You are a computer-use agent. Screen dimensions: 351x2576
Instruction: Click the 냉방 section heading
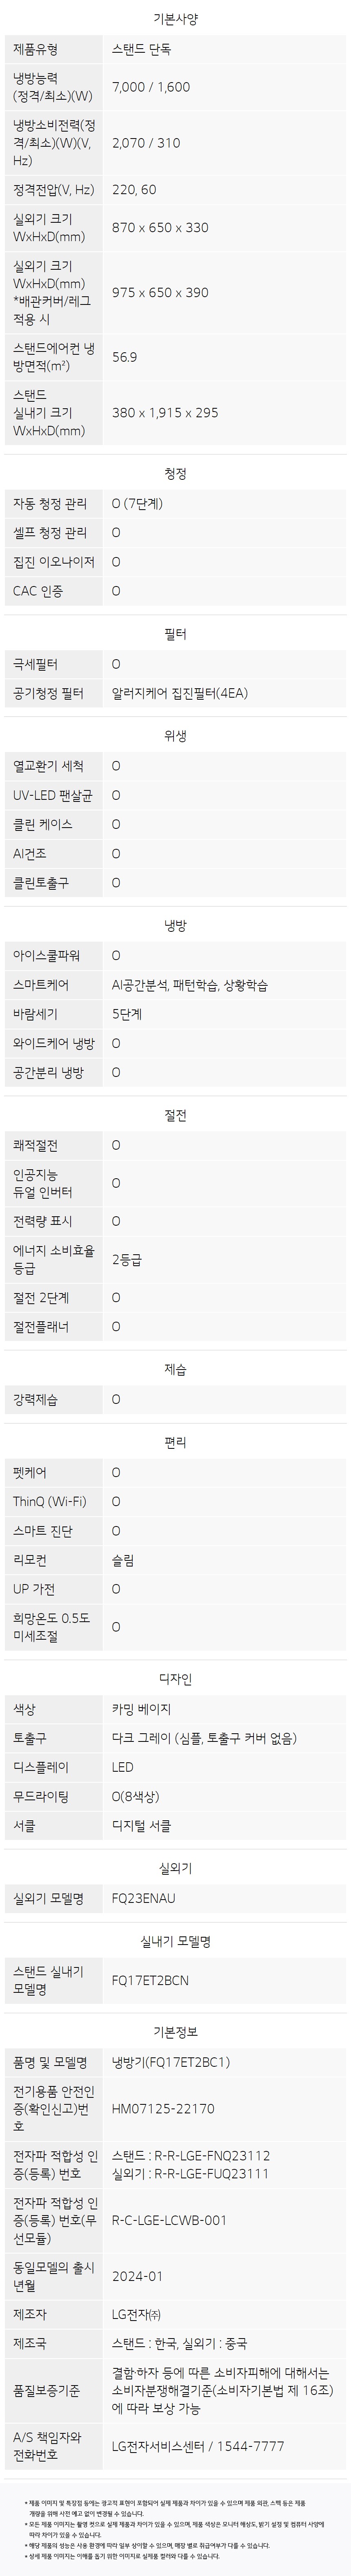click(x=175, y=926)
